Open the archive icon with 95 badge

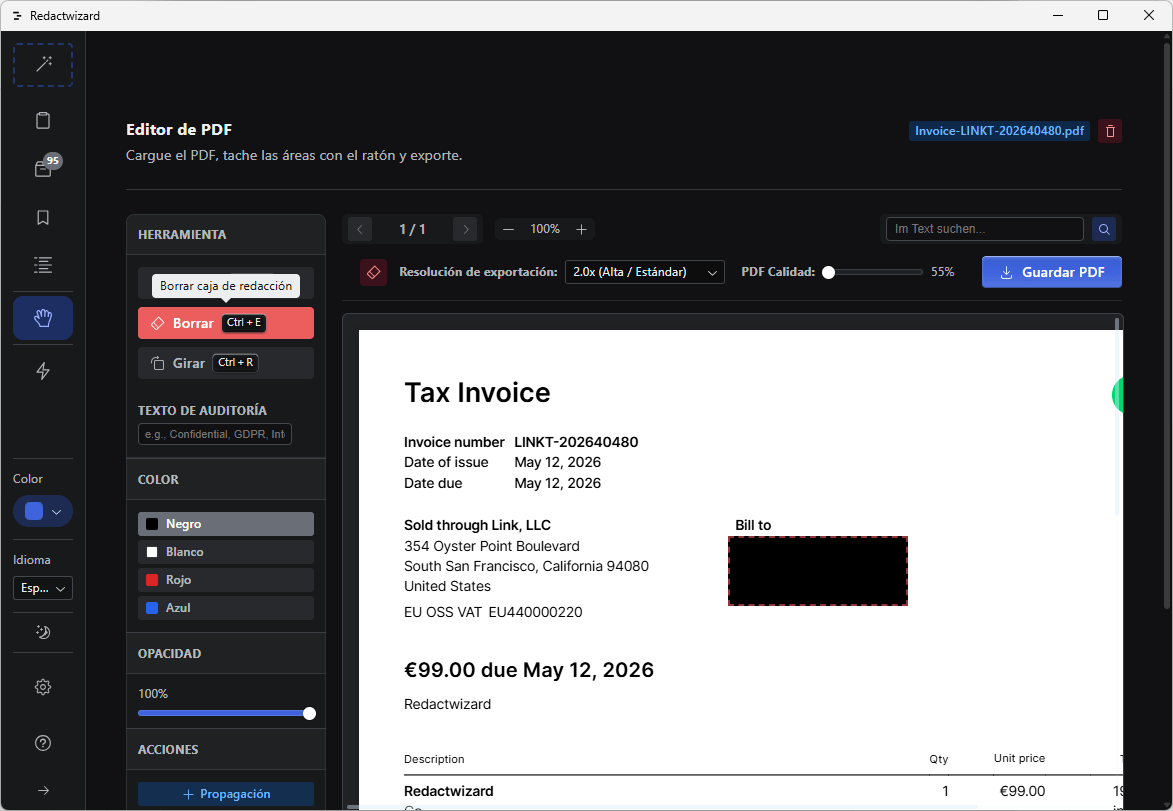tap(43, 168)
